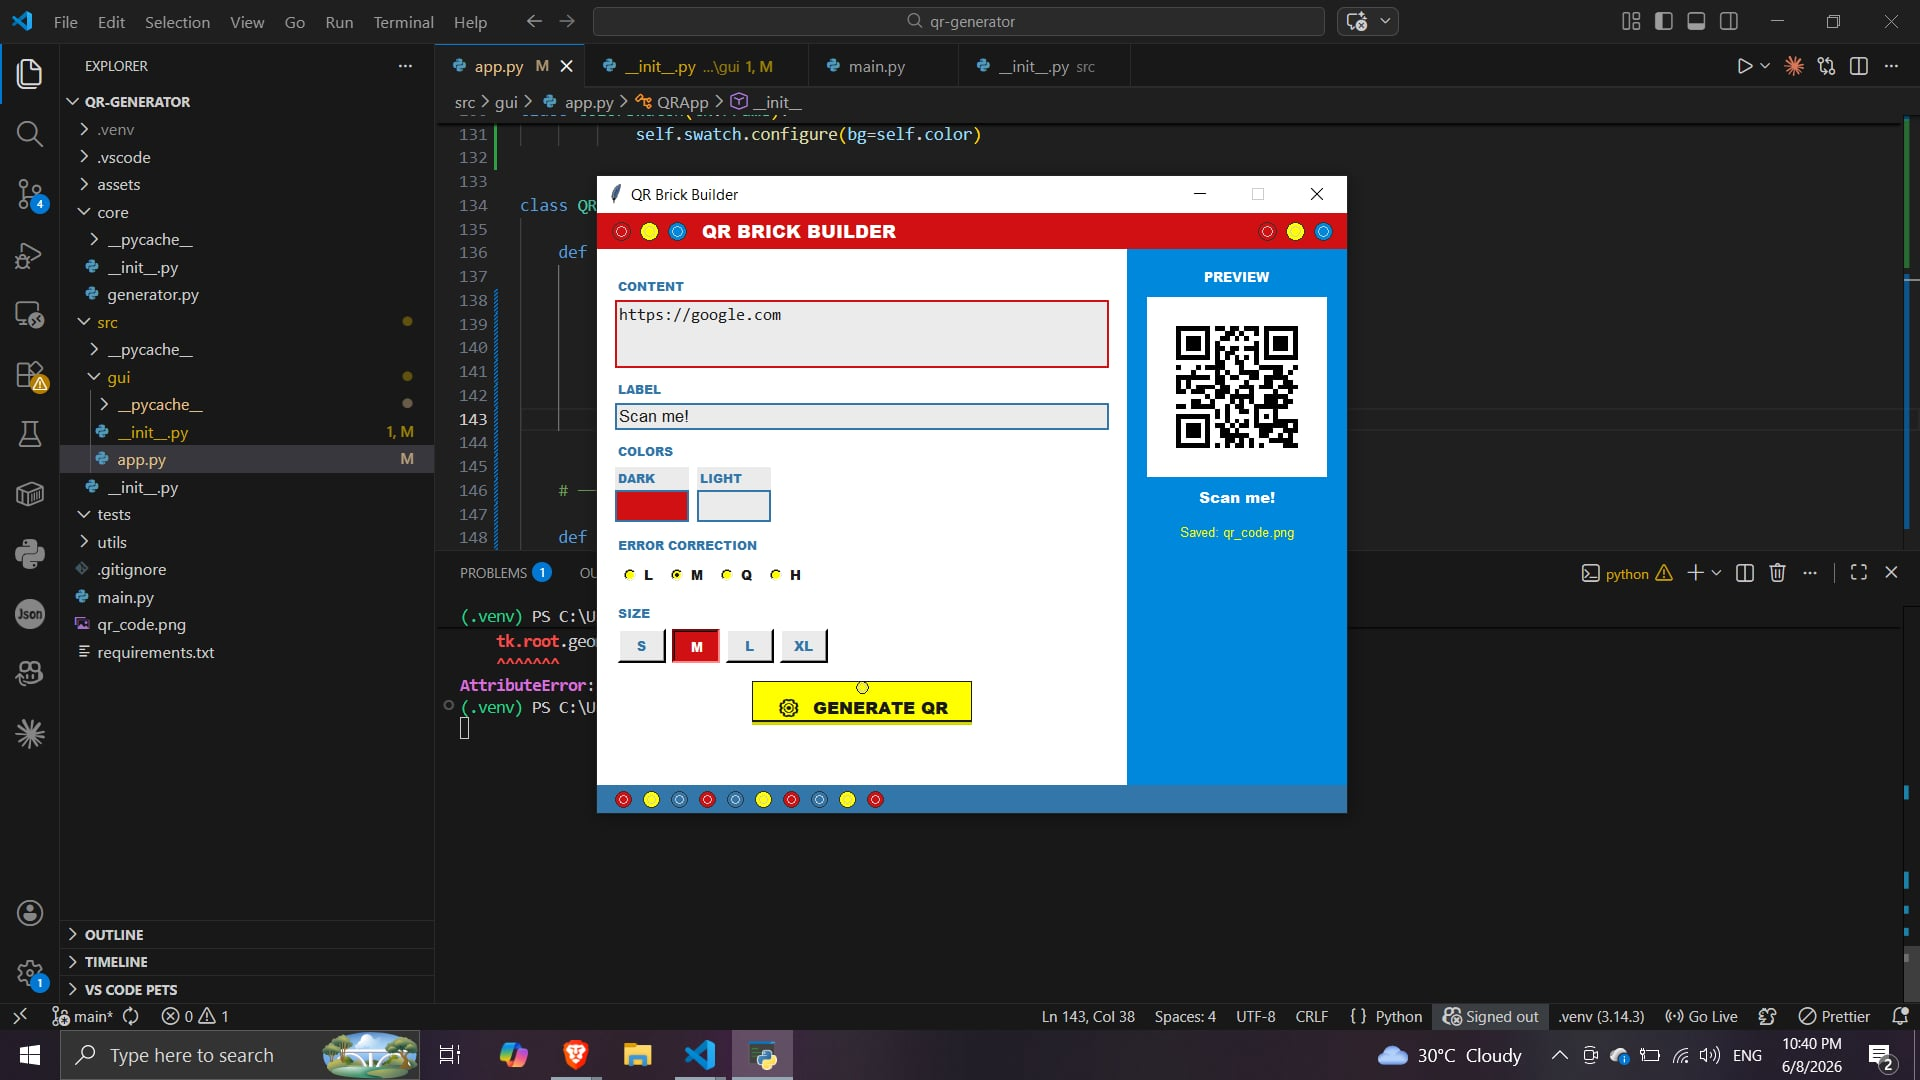Click Signed out in the status bar
This screenshot has height=1080, width=1920.
click(1490, 1016)
